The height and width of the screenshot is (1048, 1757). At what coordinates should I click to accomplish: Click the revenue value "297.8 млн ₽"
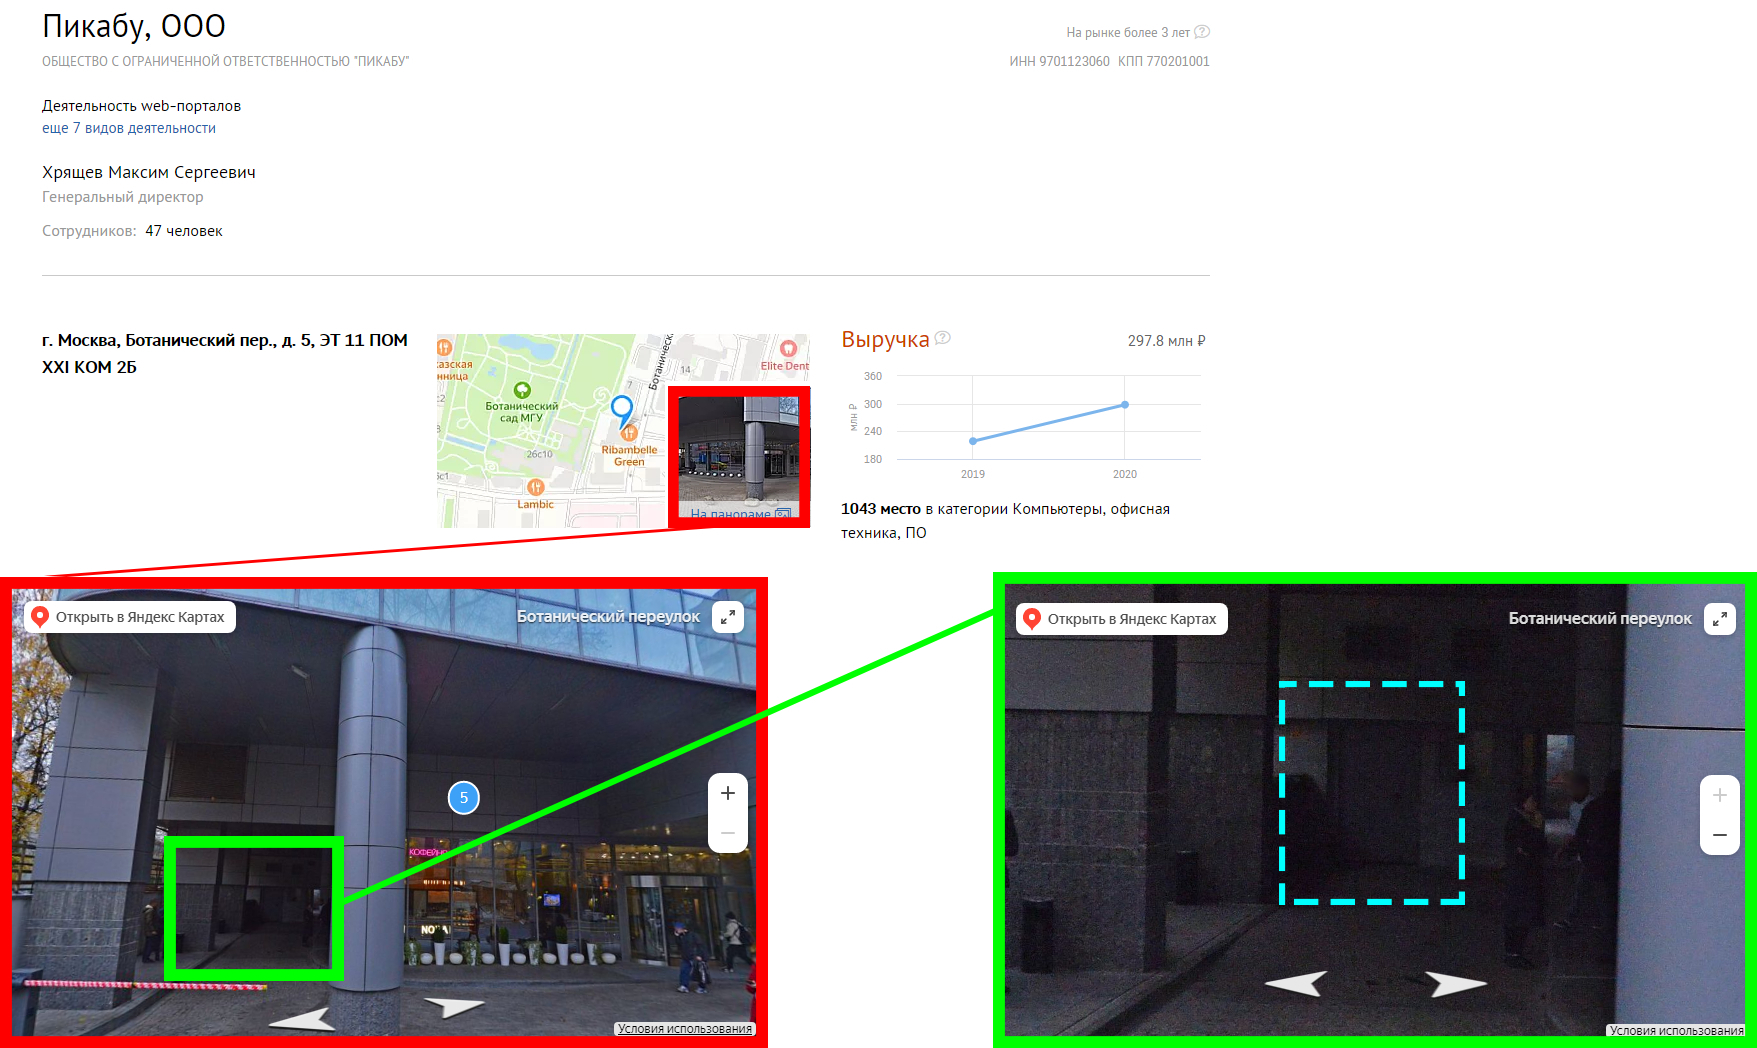tap(1167, 341)
